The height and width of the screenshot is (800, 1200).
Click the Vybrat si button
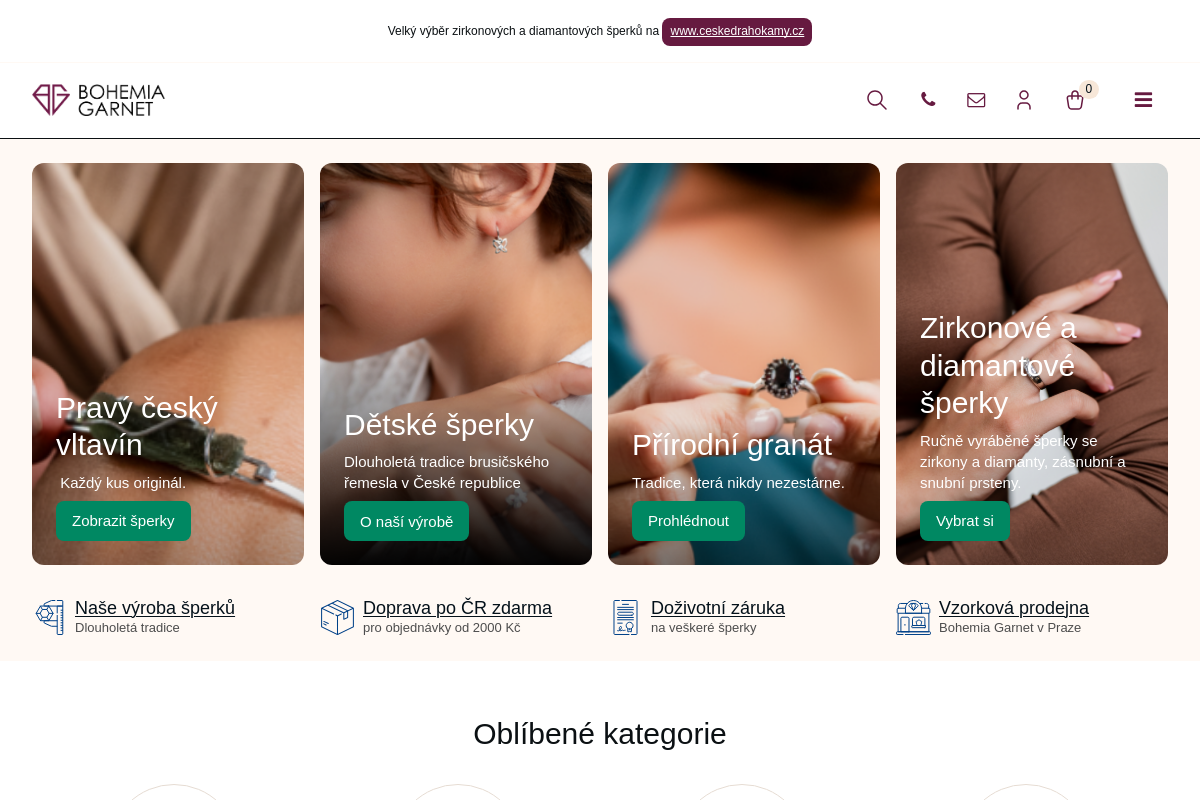965,521
